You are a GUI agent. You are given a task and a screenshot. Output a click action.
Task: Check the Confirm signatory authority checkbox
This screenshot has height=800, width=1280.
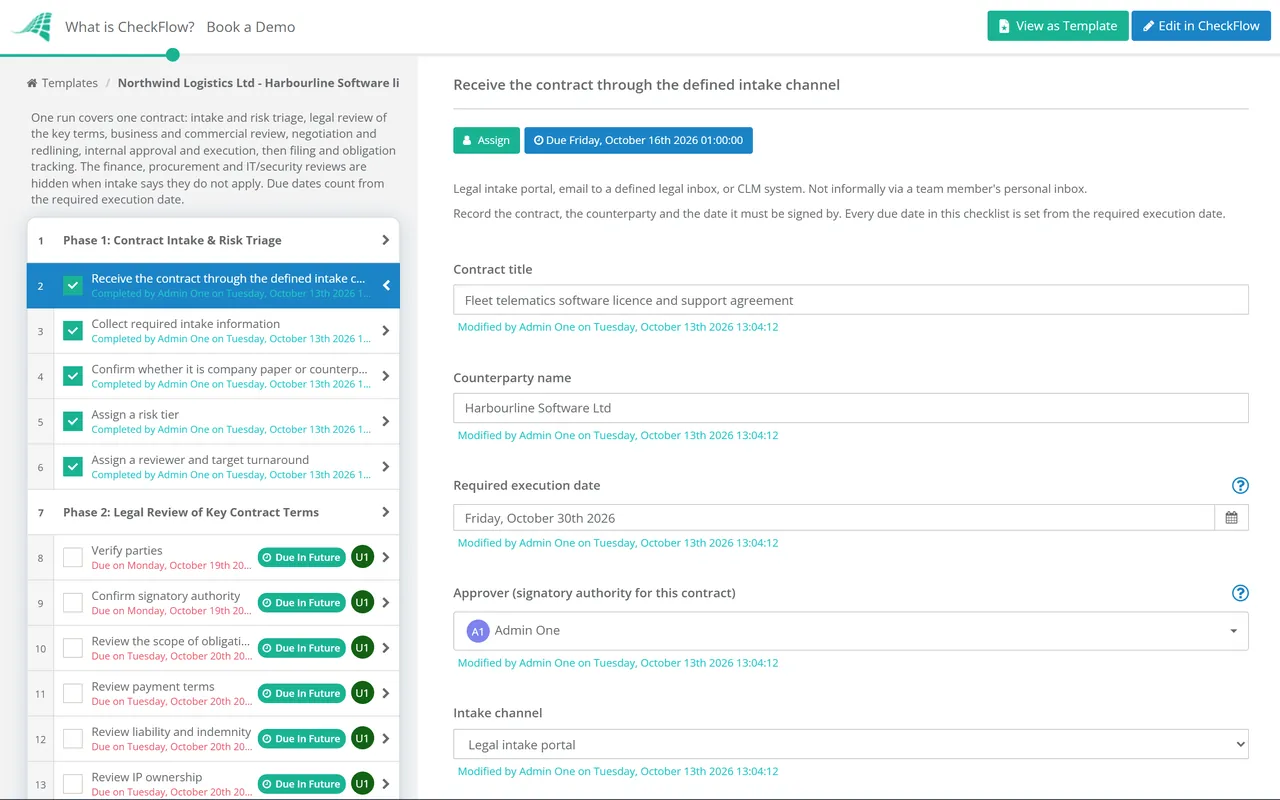coord(73,602)
